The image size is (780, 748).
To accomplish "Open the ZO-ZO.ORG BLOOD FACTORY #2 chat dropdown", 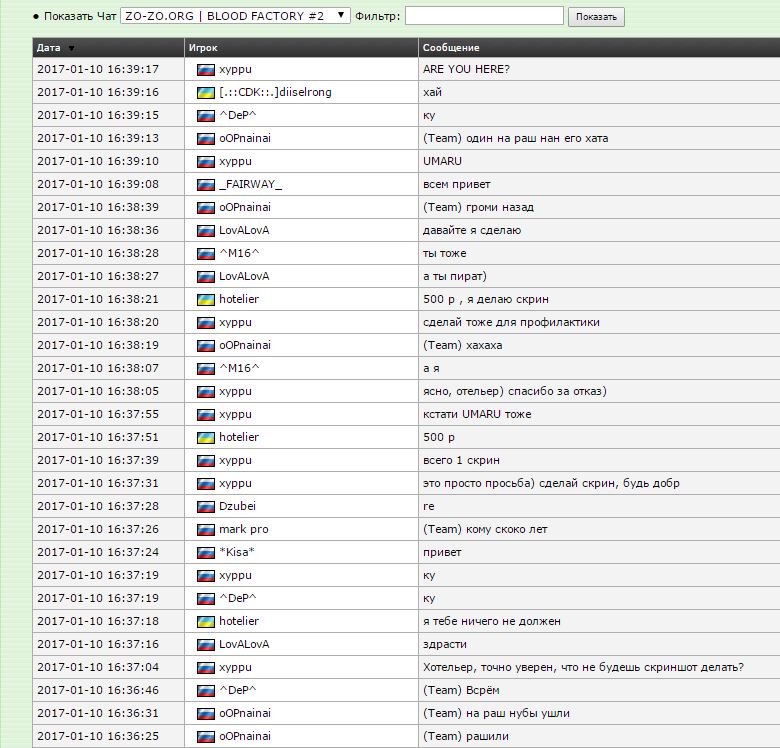I will (x=235, y=16).
